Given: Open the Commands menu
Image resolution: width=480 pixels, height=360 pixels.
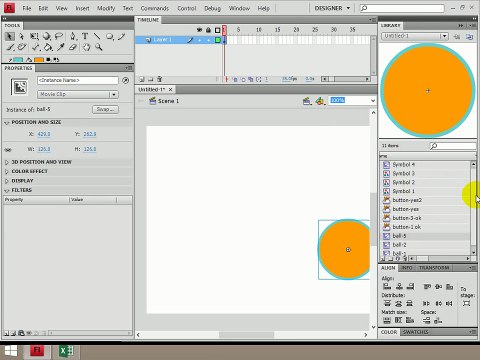Looking at the screenshot, I should tap(155, 8).
